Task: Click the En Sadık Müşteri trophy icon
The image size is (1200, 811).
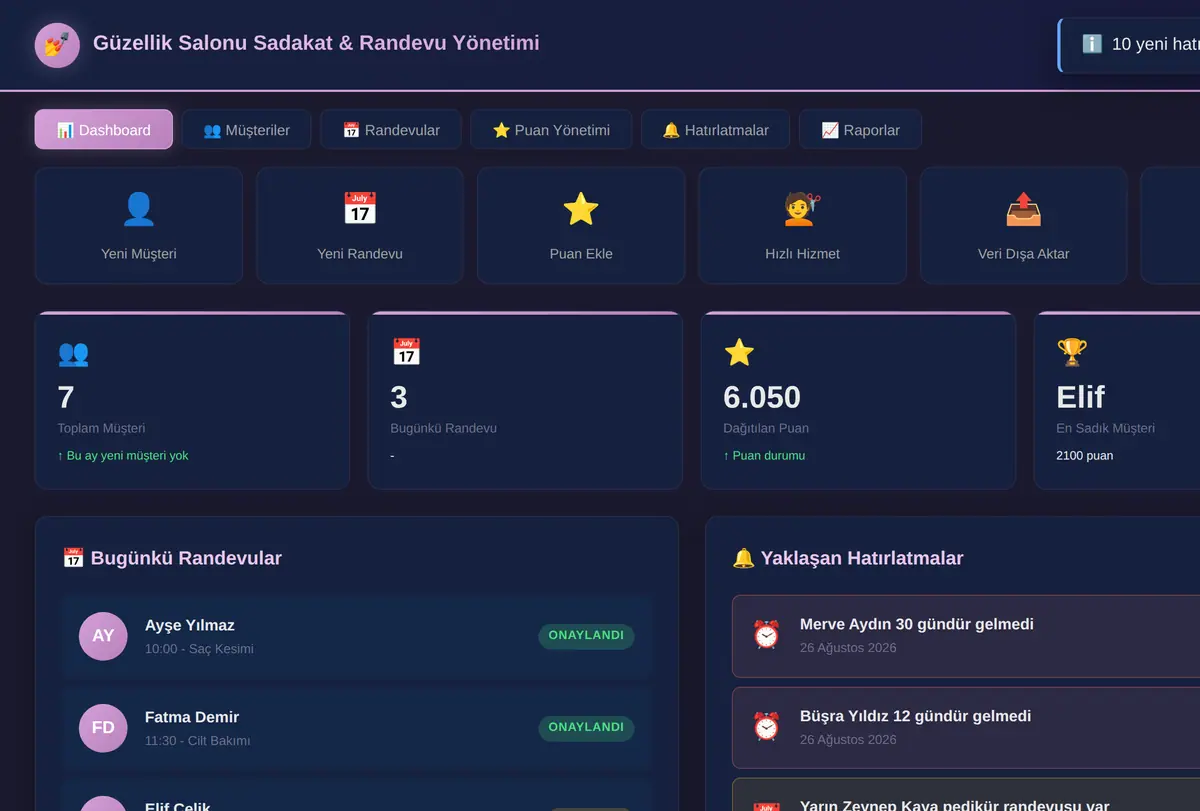Action: pyautogui.click(x=1072, y=352)
